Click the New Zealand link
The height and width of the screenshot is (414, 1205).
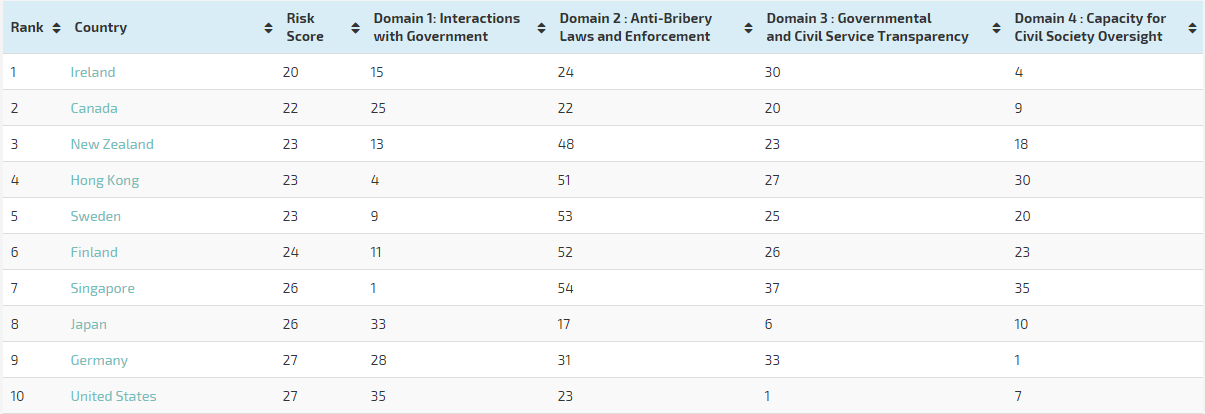112,144
